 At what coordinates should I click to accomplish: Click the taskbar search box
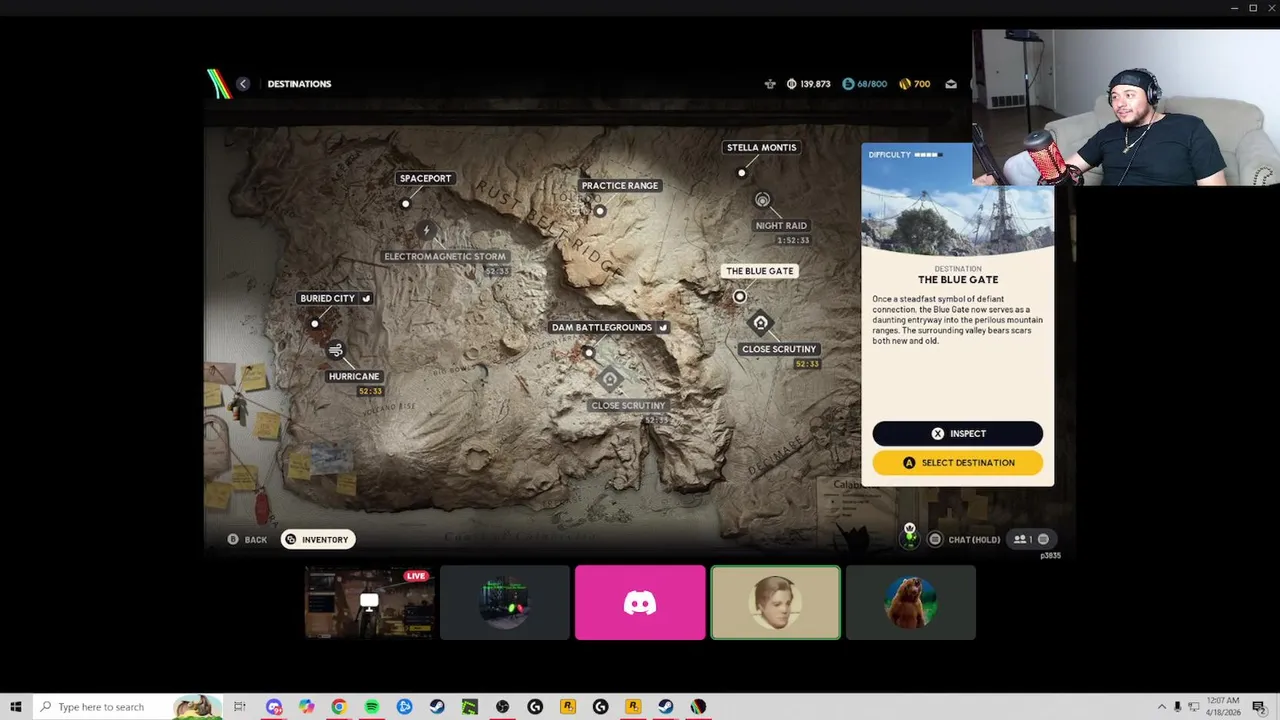(128, 707)
